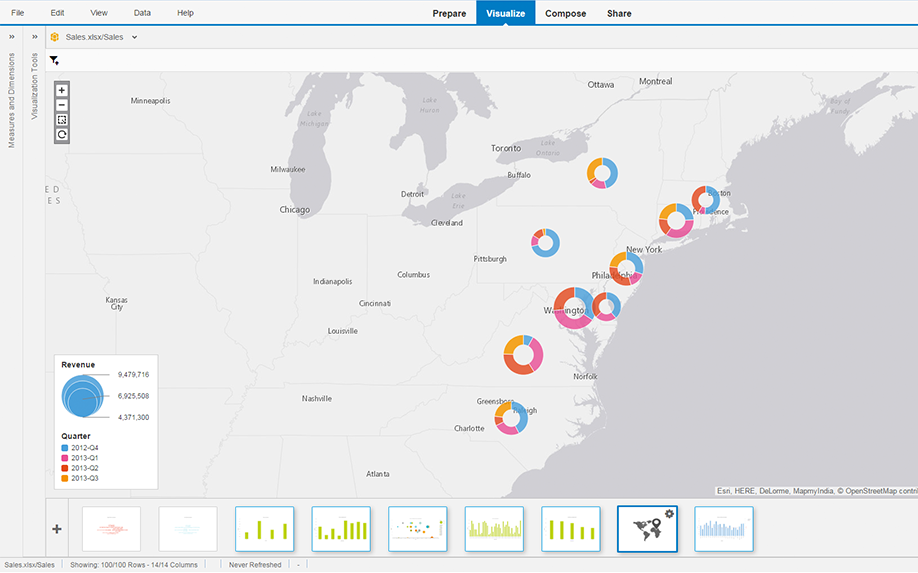Click the add filter funnel icon
This screenshot has height=573, width=918.
[54, 61]
